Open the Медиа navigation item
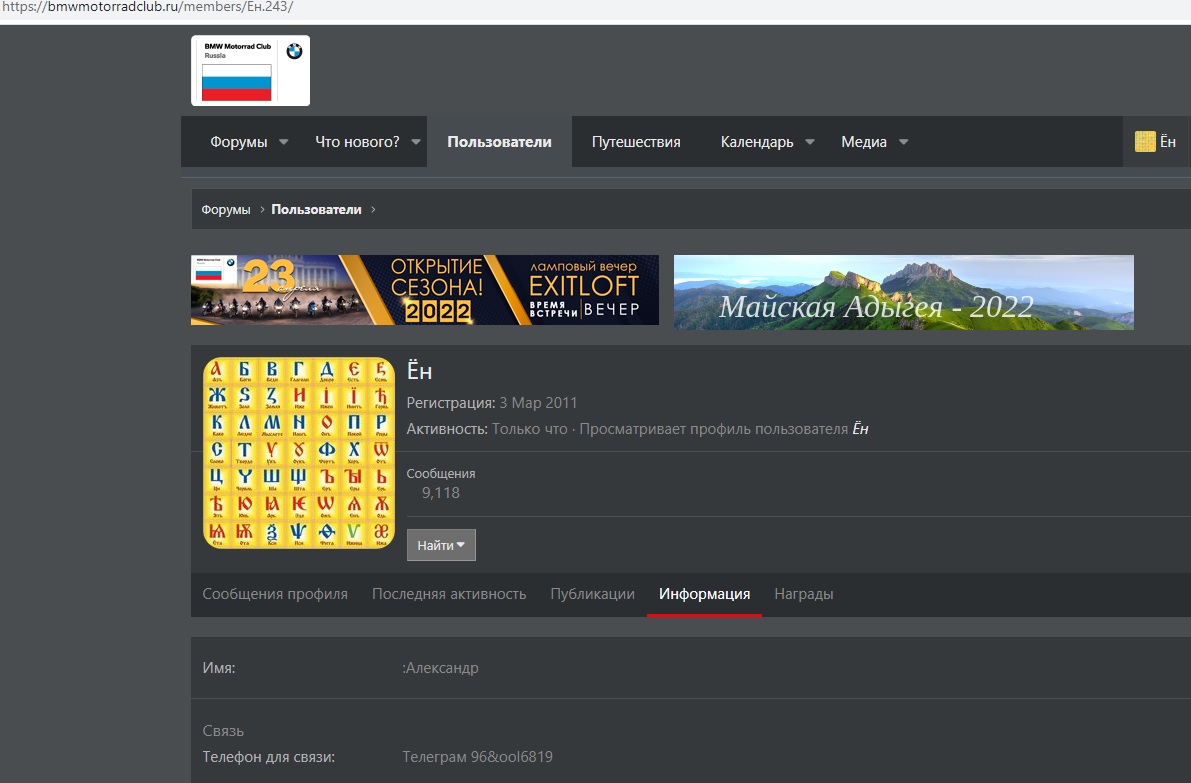The height and width of the screenshot is (783, 1191). point(863,142)
